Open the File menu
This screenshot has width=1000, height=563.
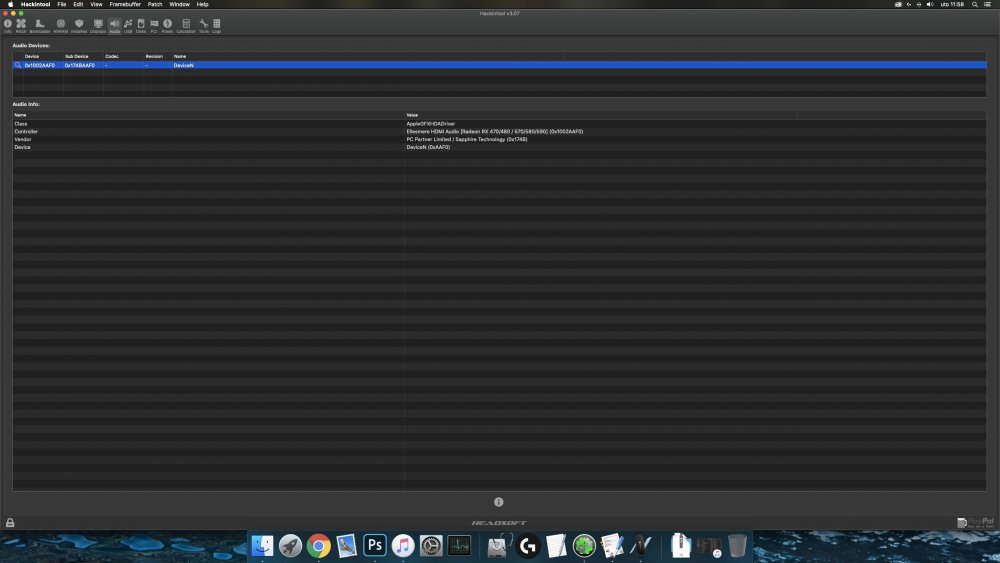(62, 4)
